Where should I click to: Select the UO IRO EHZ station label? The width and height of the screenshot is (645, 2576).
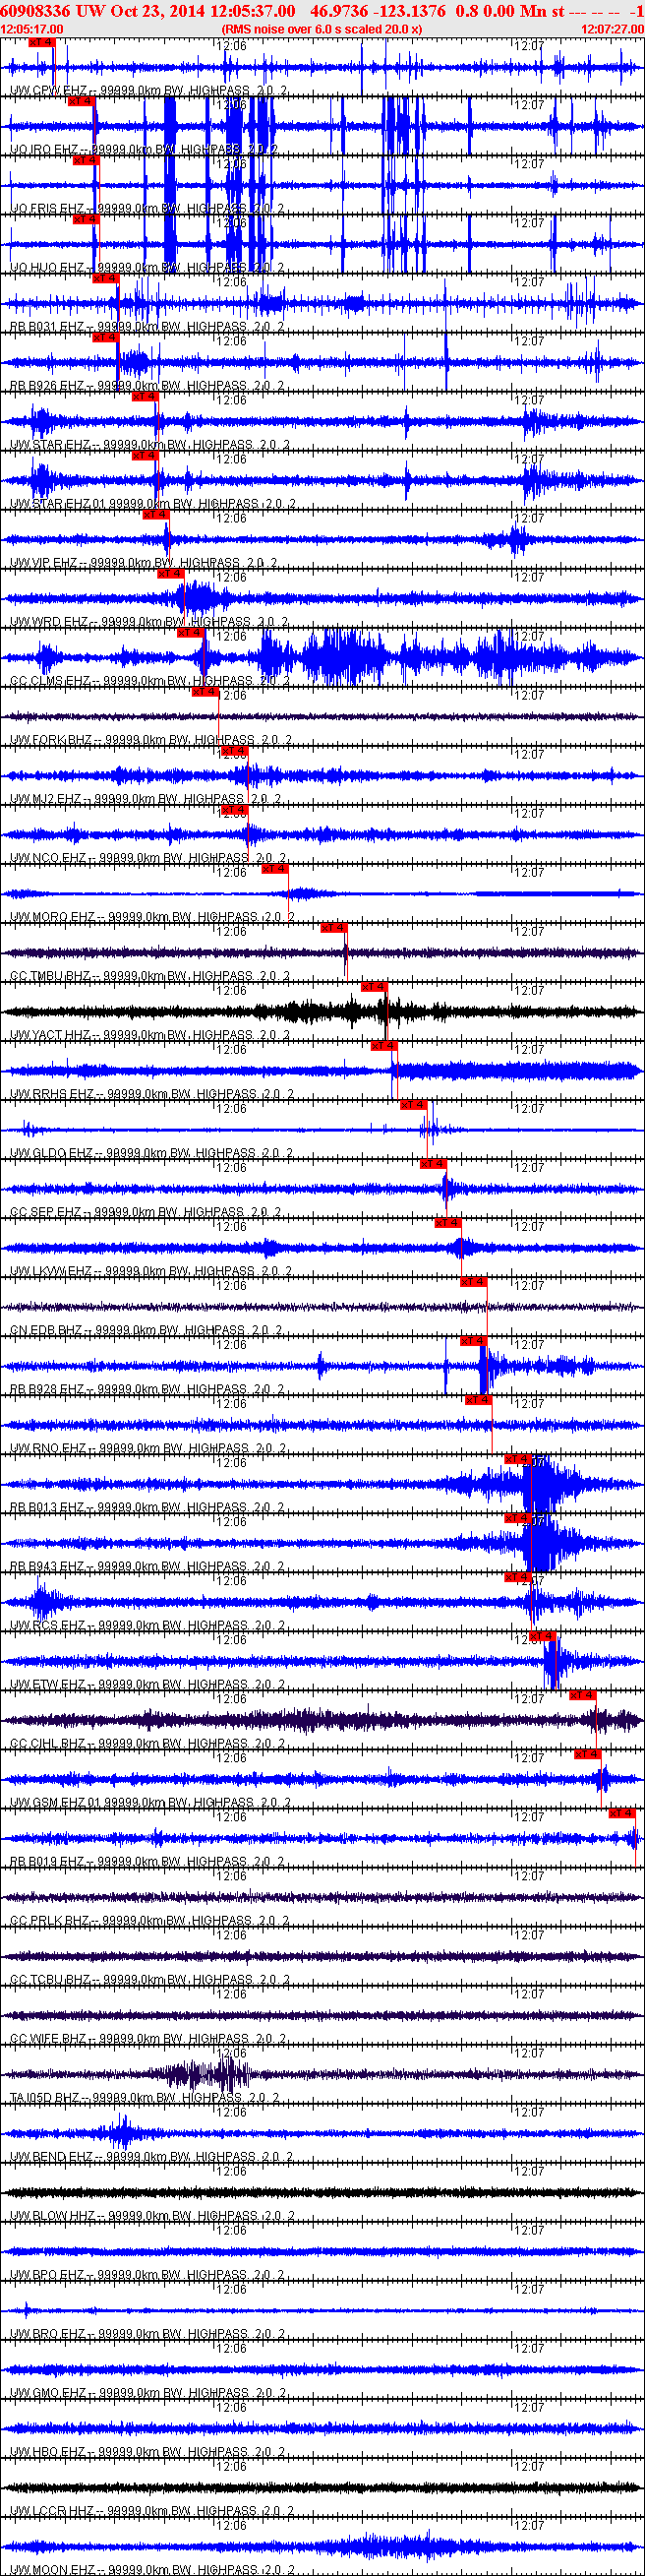tap(143, 150)
